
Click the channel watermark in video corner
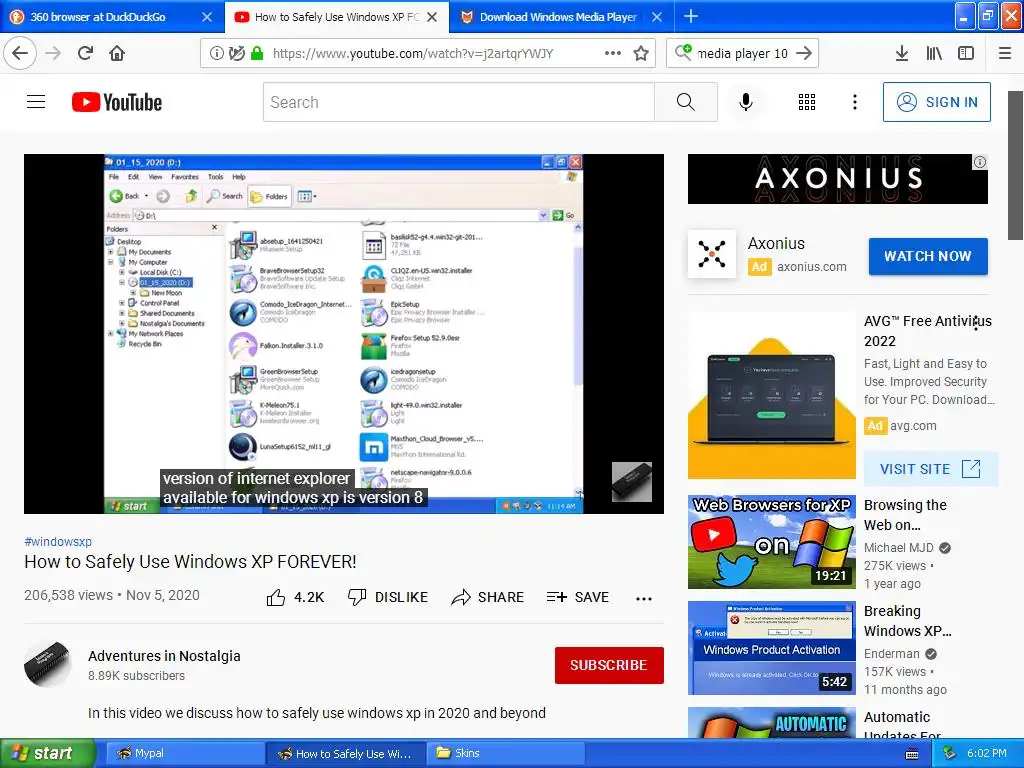pyautogui.click(x=632, y=482)
